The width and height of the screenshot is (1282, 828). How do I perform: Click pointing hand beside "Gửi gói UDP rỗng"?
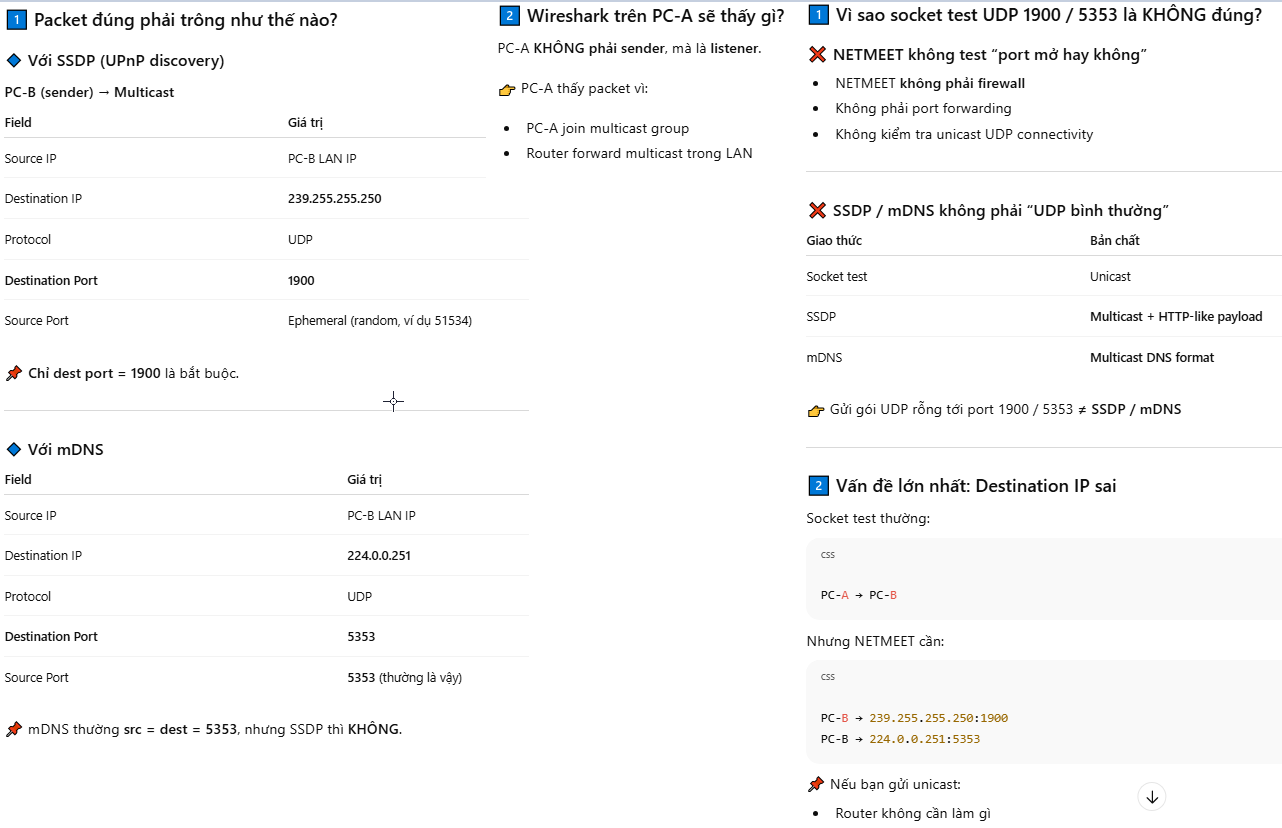click(816, 410)
